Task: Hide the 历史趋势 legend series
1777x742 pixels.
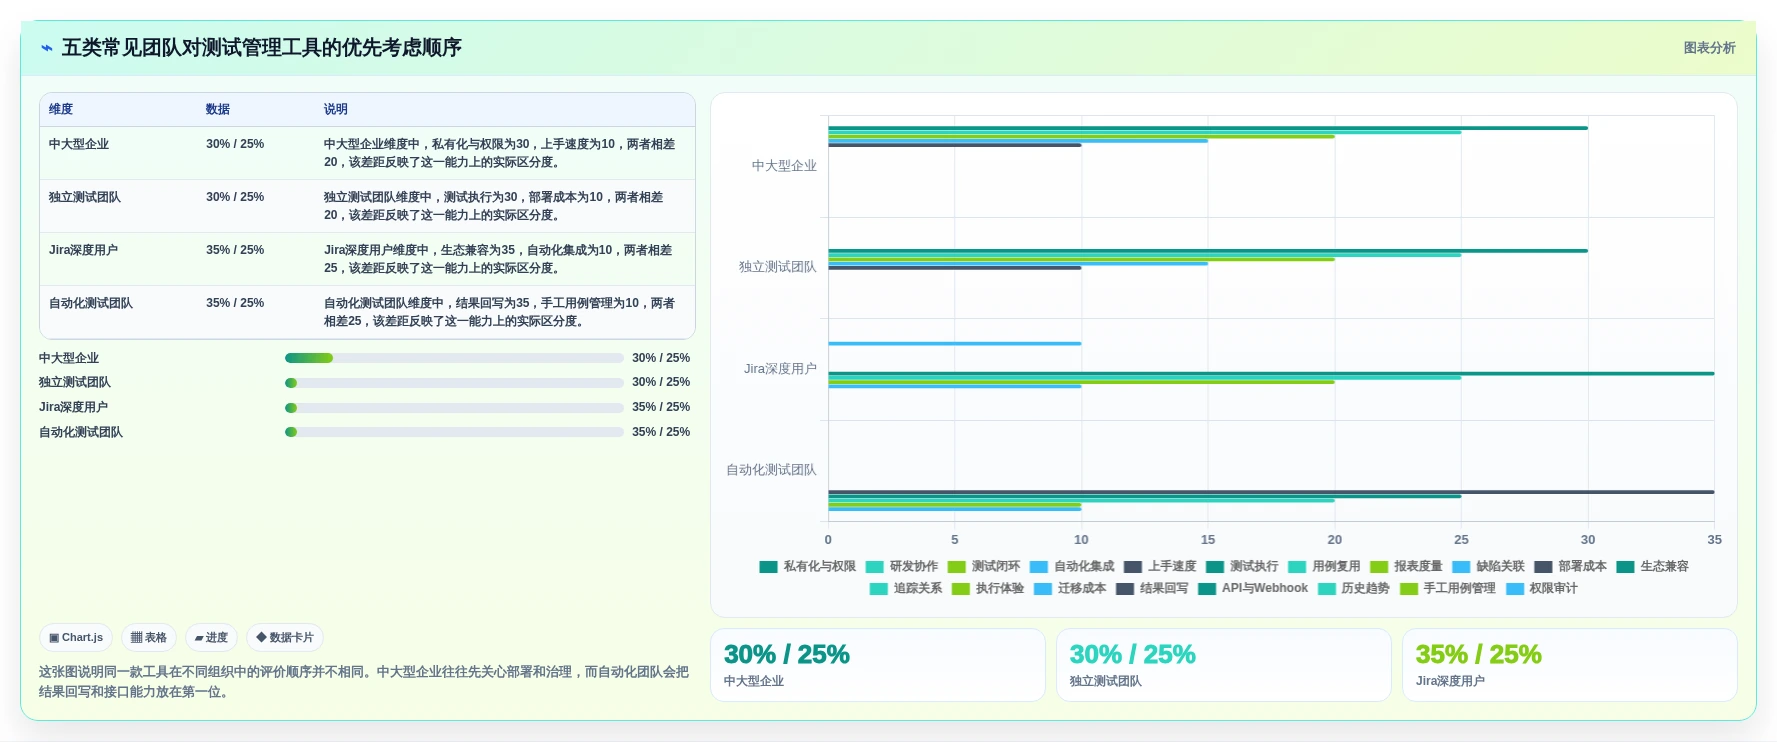Action: point(1354,588)
